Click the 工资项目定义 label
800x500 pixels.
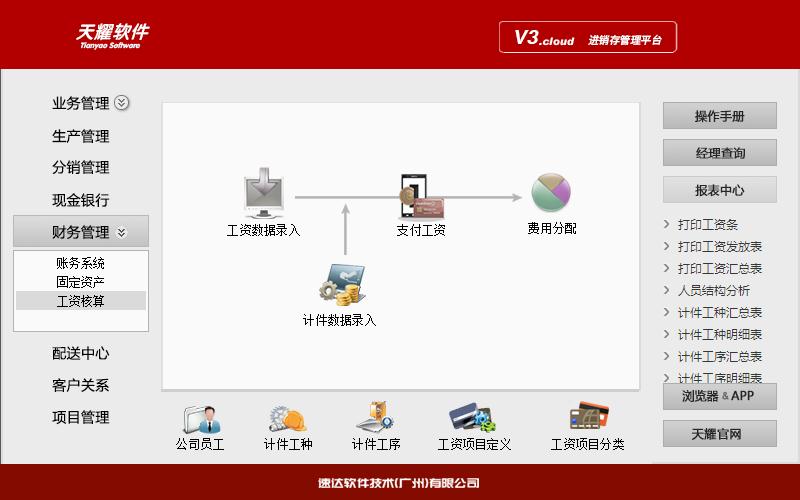coord(474,444)
